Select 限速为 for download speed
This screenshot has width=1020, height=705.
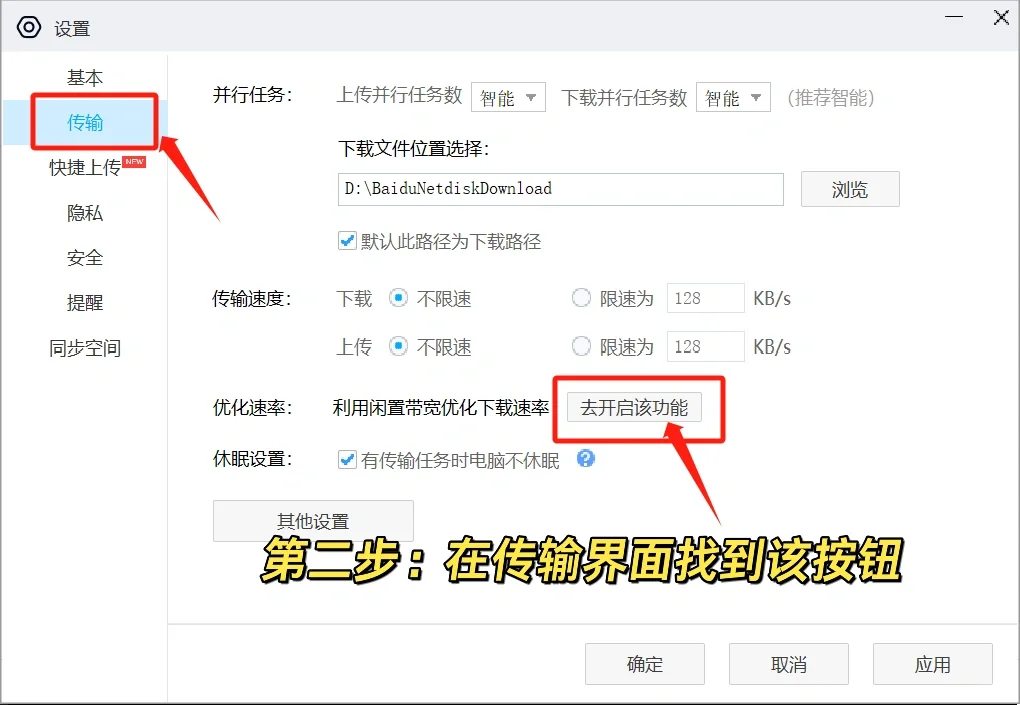pyautogui.click(x=581, y=298)
